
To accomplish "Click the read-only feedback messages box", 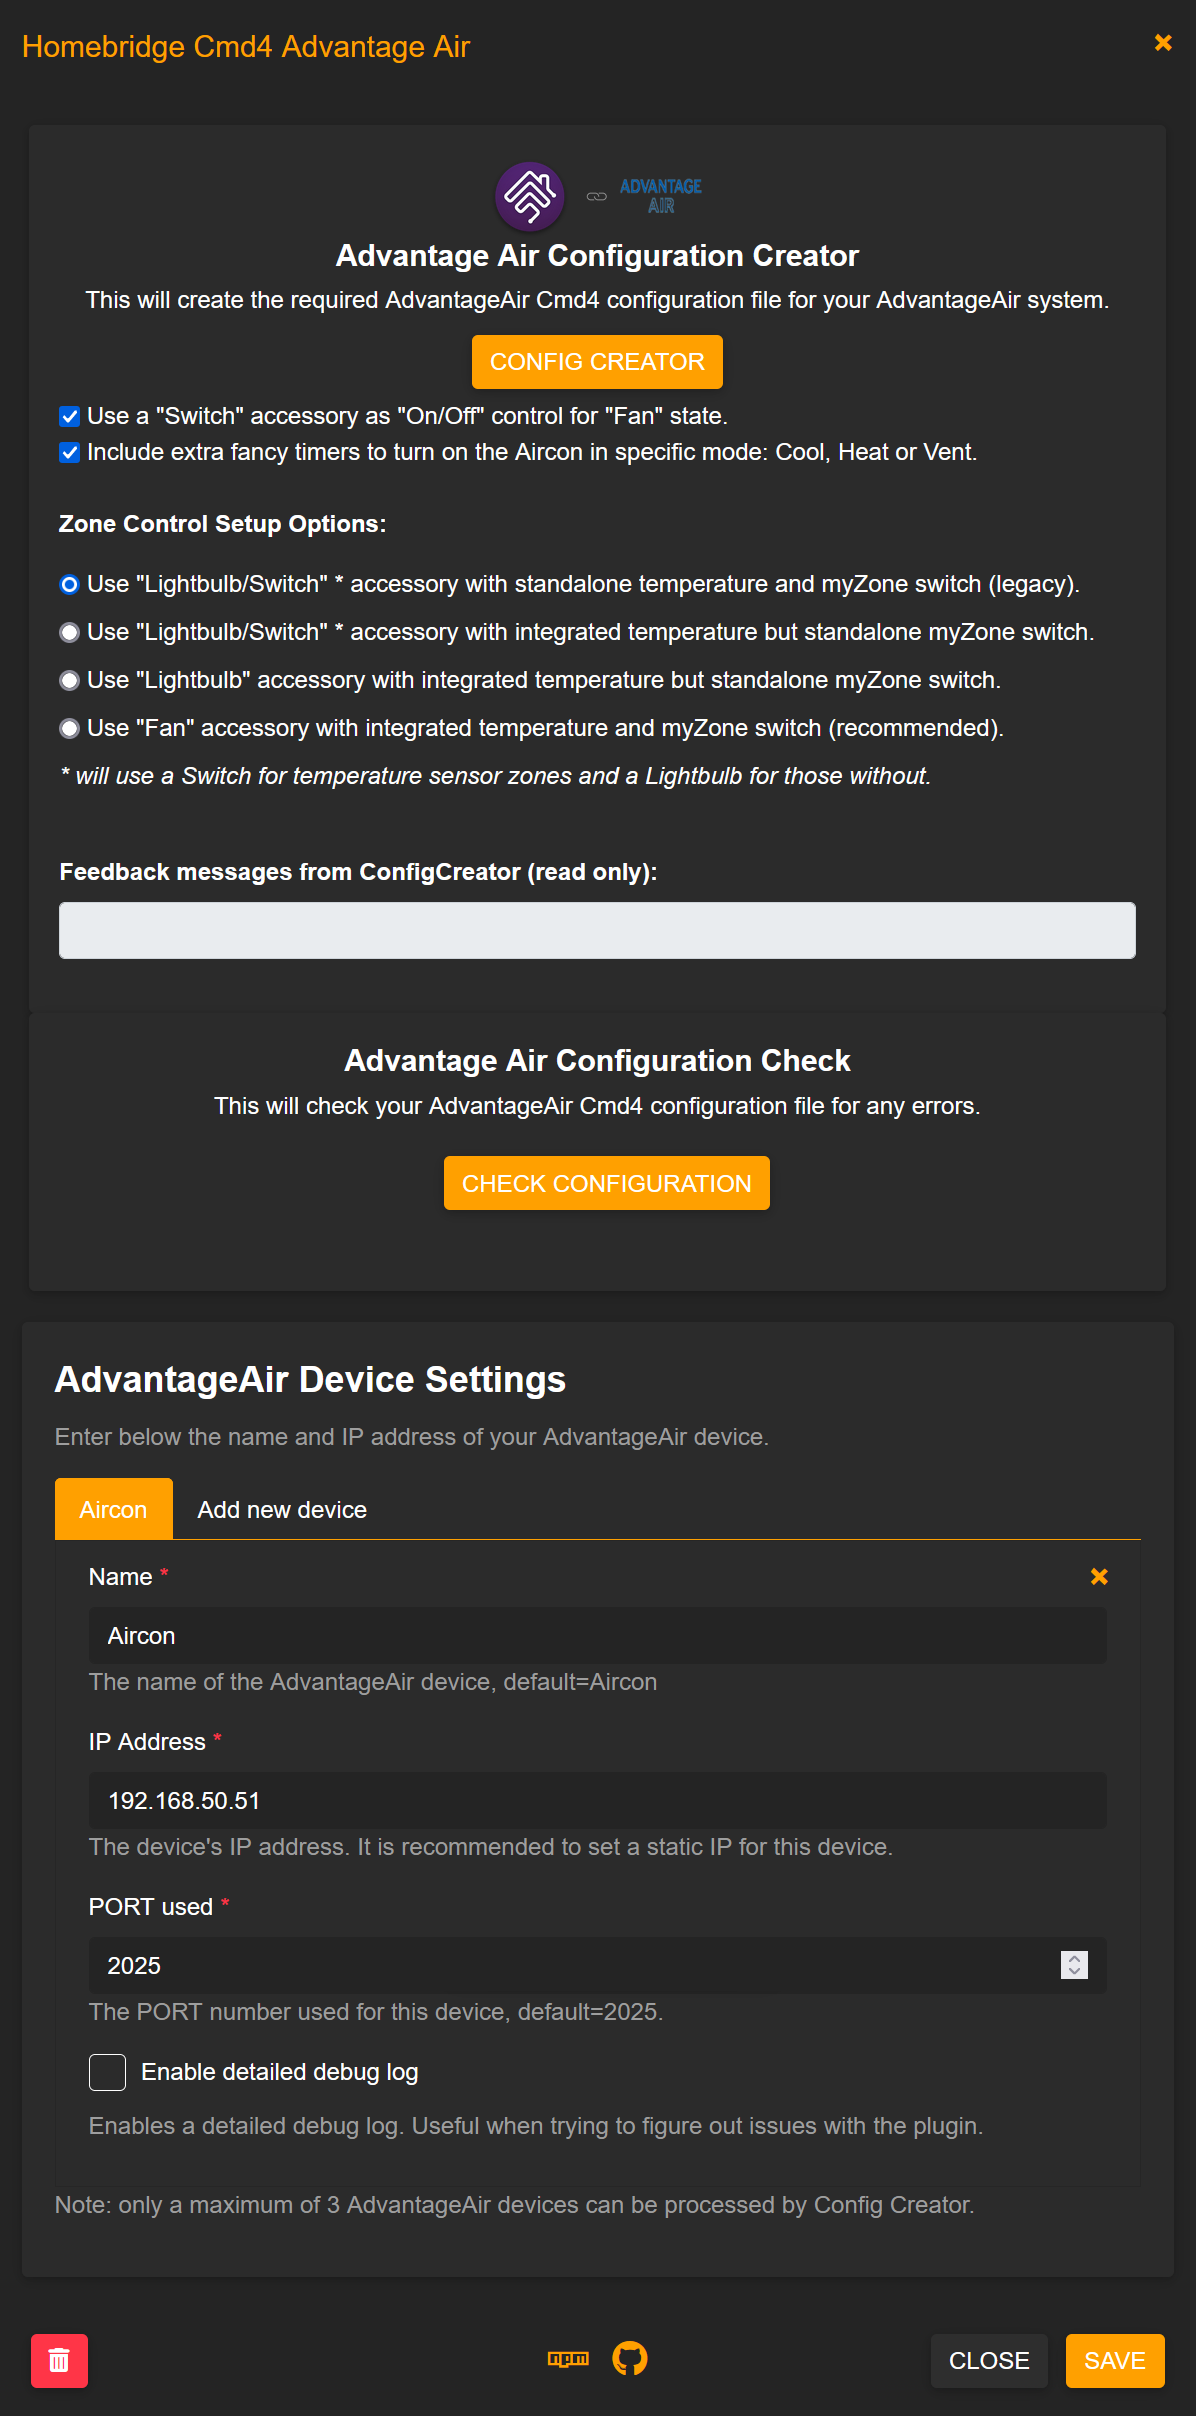I will coord(597,931).
